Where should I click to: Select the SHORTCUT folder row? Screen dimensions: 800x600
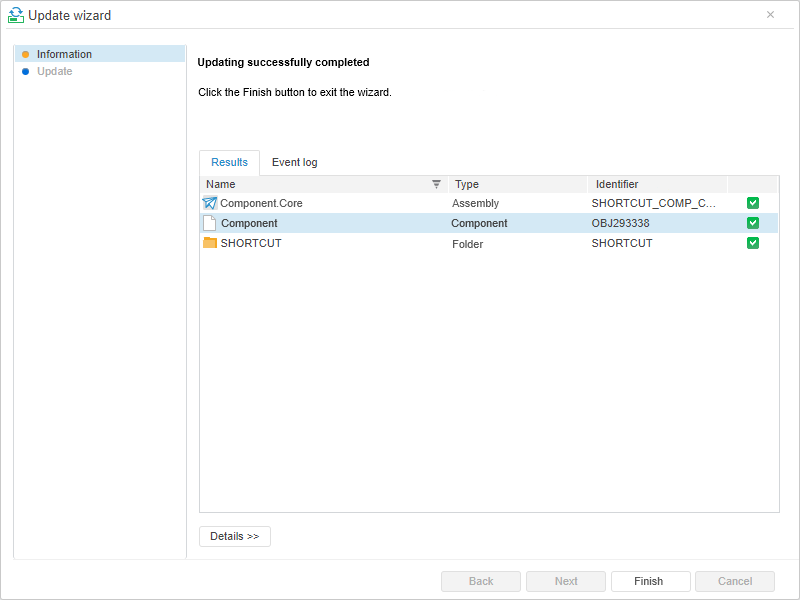pyautogui.click(x=400, y=243)
